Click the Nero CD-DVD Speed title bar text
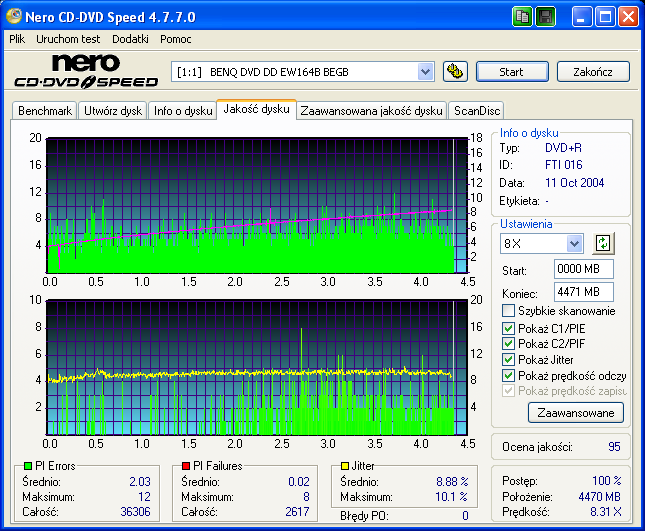This screenshot has width=645, height=531. [x=110, y=17]
